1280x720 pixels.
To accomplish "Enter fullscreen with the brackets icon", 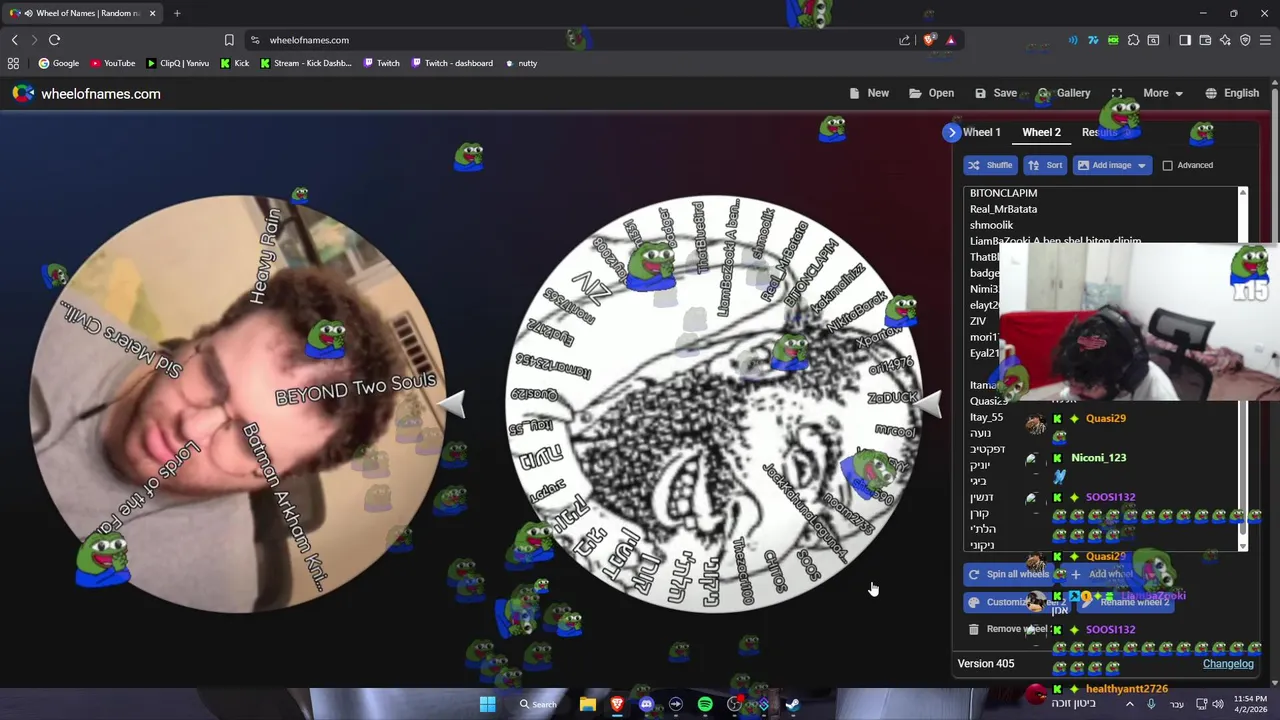I will [1117, 93].
